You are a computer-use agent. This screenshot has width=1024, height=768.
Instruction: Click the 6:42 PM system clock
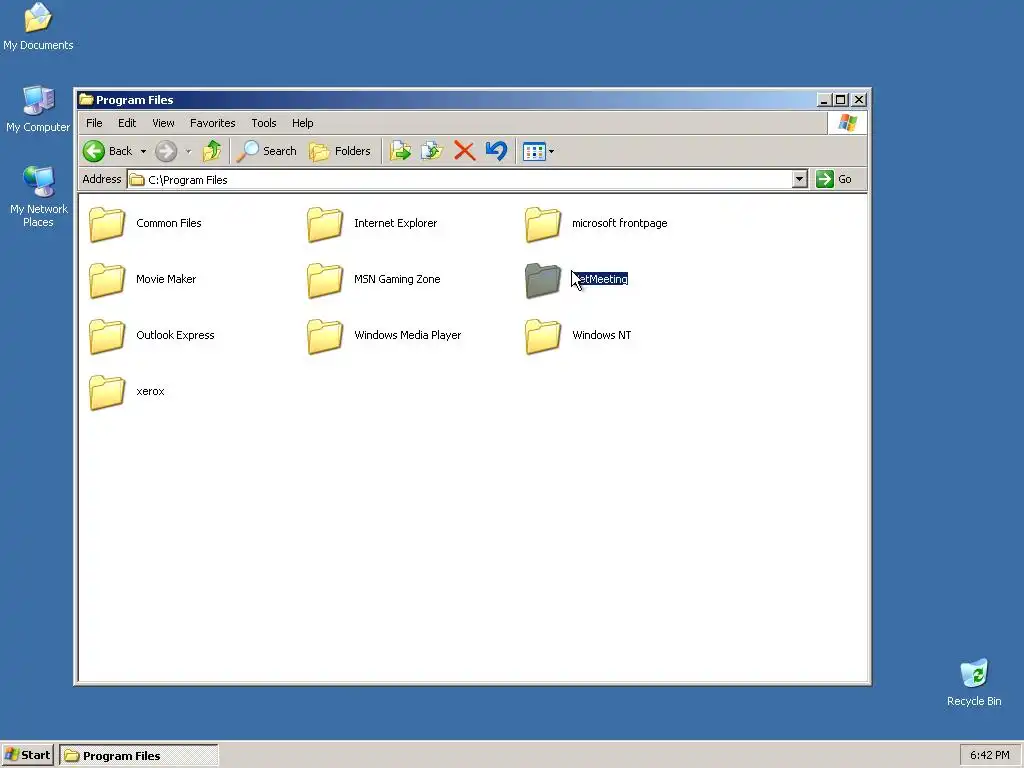989,755
